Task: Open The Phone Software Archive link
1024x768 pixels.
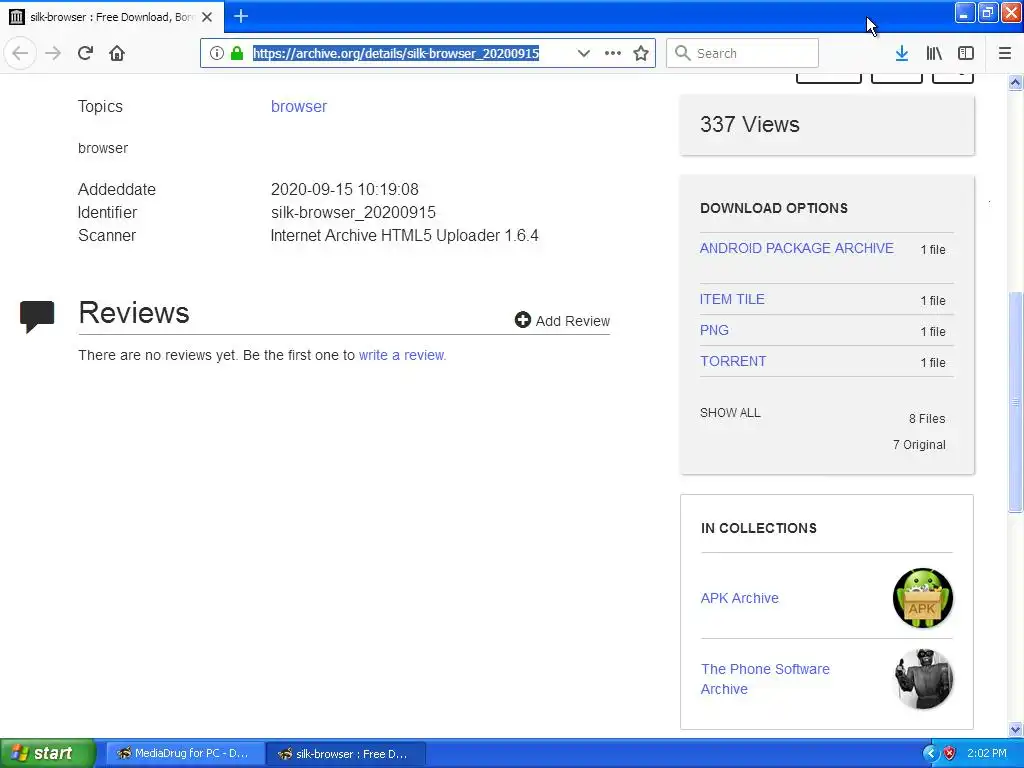Action: pyautogui.click(x=765, y=679)
